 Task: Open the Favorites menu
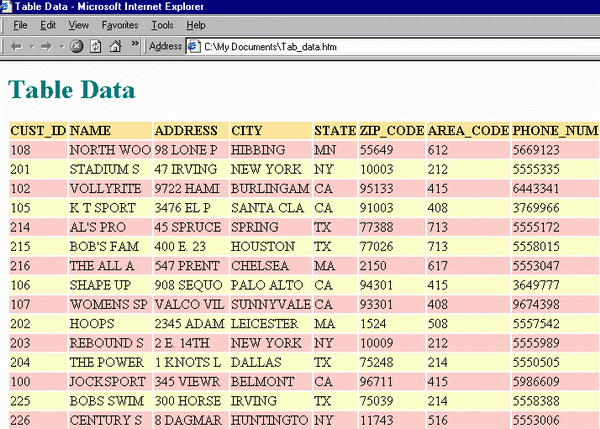point(120,25)
